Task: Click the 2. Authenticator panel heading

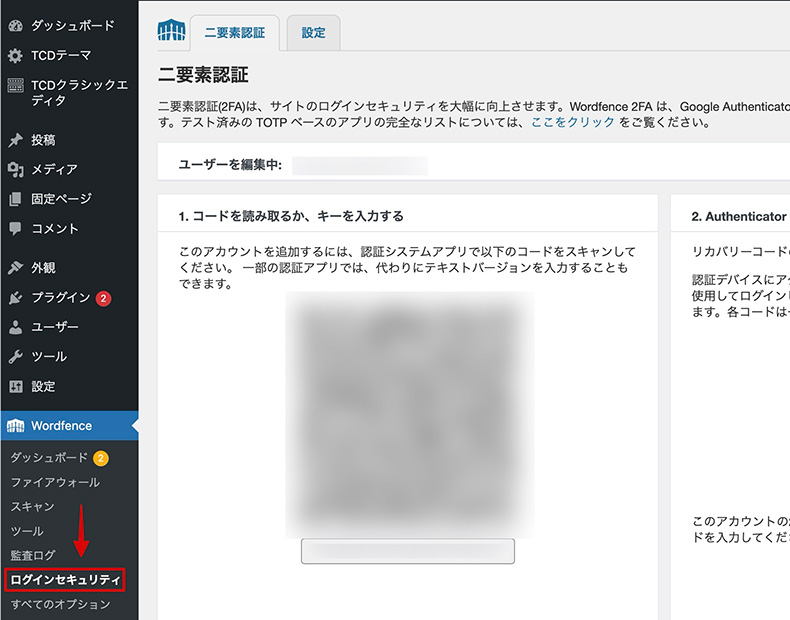Action: pos(739,217)
